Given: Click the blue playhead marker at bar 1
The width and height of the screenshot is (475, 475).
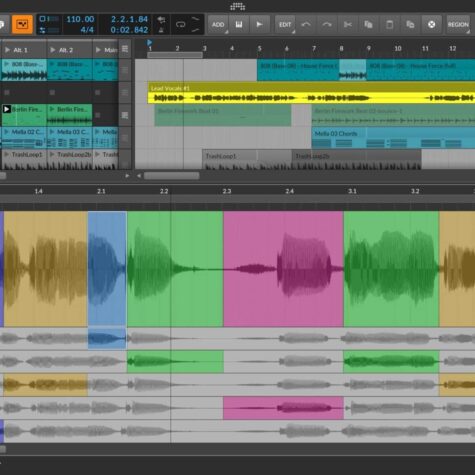Looking at the screenshot, I should point(149,42).
